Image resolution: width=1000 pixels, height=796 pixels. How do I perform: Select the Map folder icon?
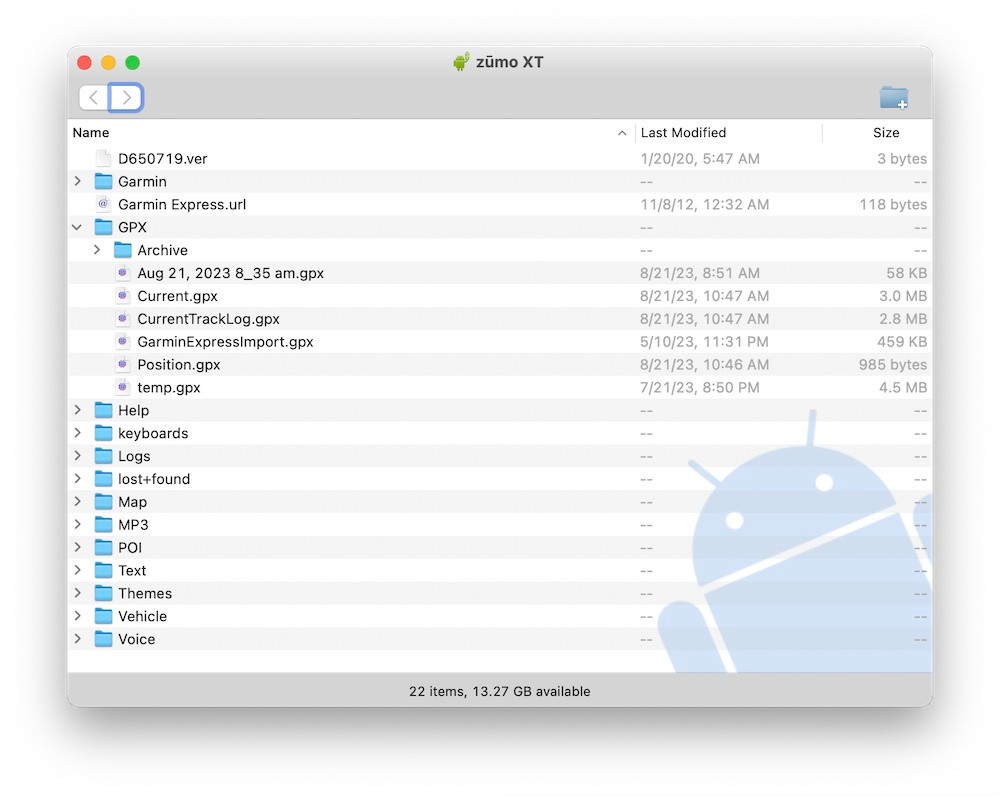coord(103,502)
